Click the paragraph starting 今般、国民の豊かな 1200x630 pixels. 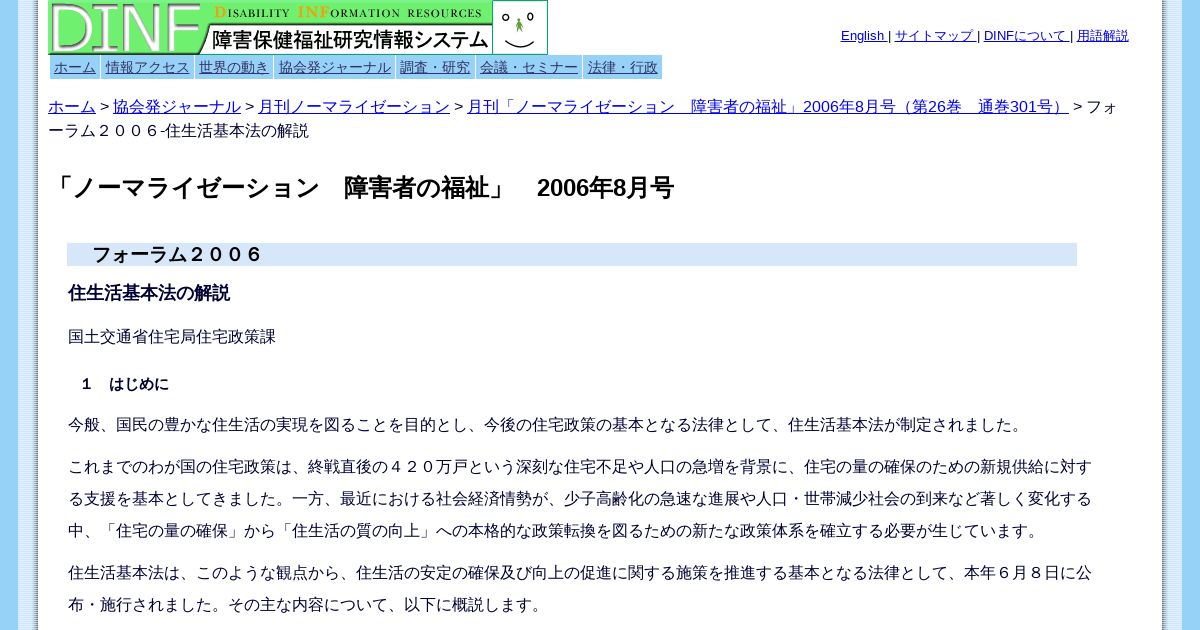pyautogui.click(x=548, y=425)
